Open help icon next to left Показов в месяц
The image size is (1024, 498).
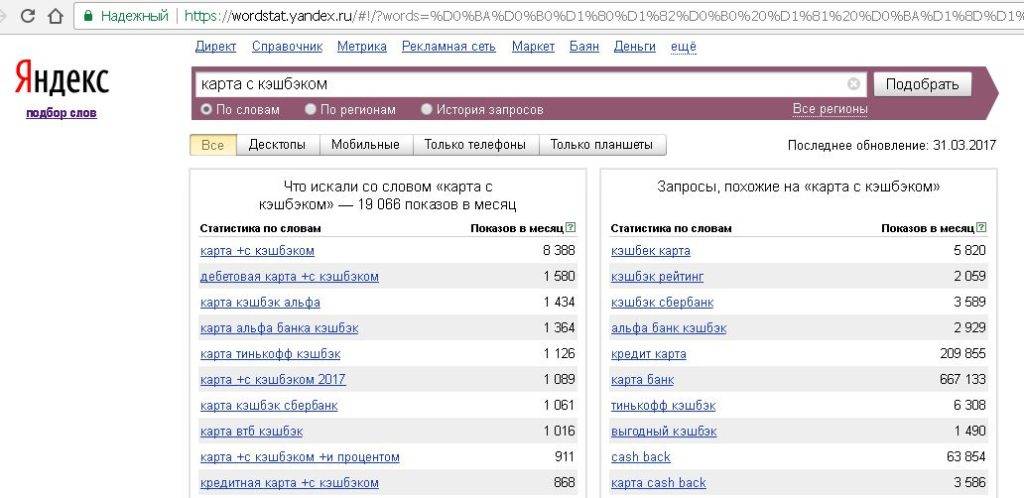[x=571, y=228]
